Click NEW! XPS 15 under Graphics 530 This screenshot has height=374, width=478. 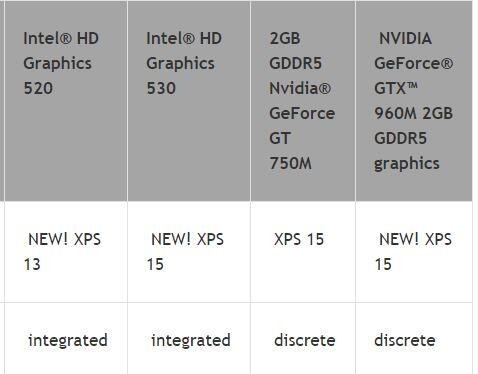(x=189, y=252)
